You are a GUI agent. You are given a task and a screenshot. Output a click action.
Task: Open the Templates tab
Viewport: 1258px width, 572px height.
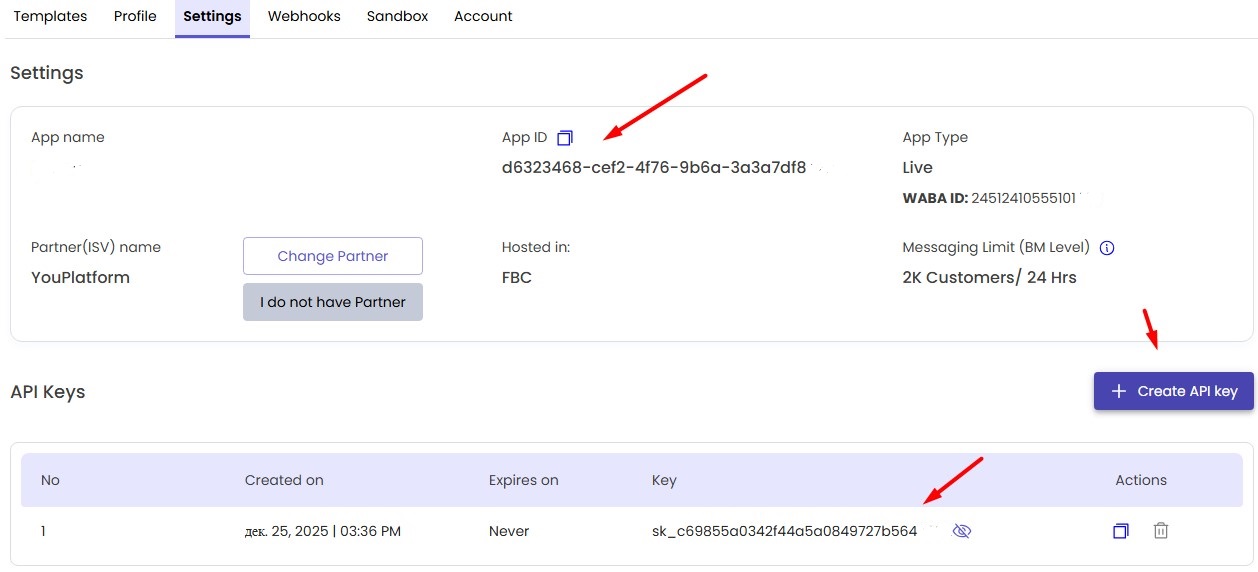[x=50, y=17]
